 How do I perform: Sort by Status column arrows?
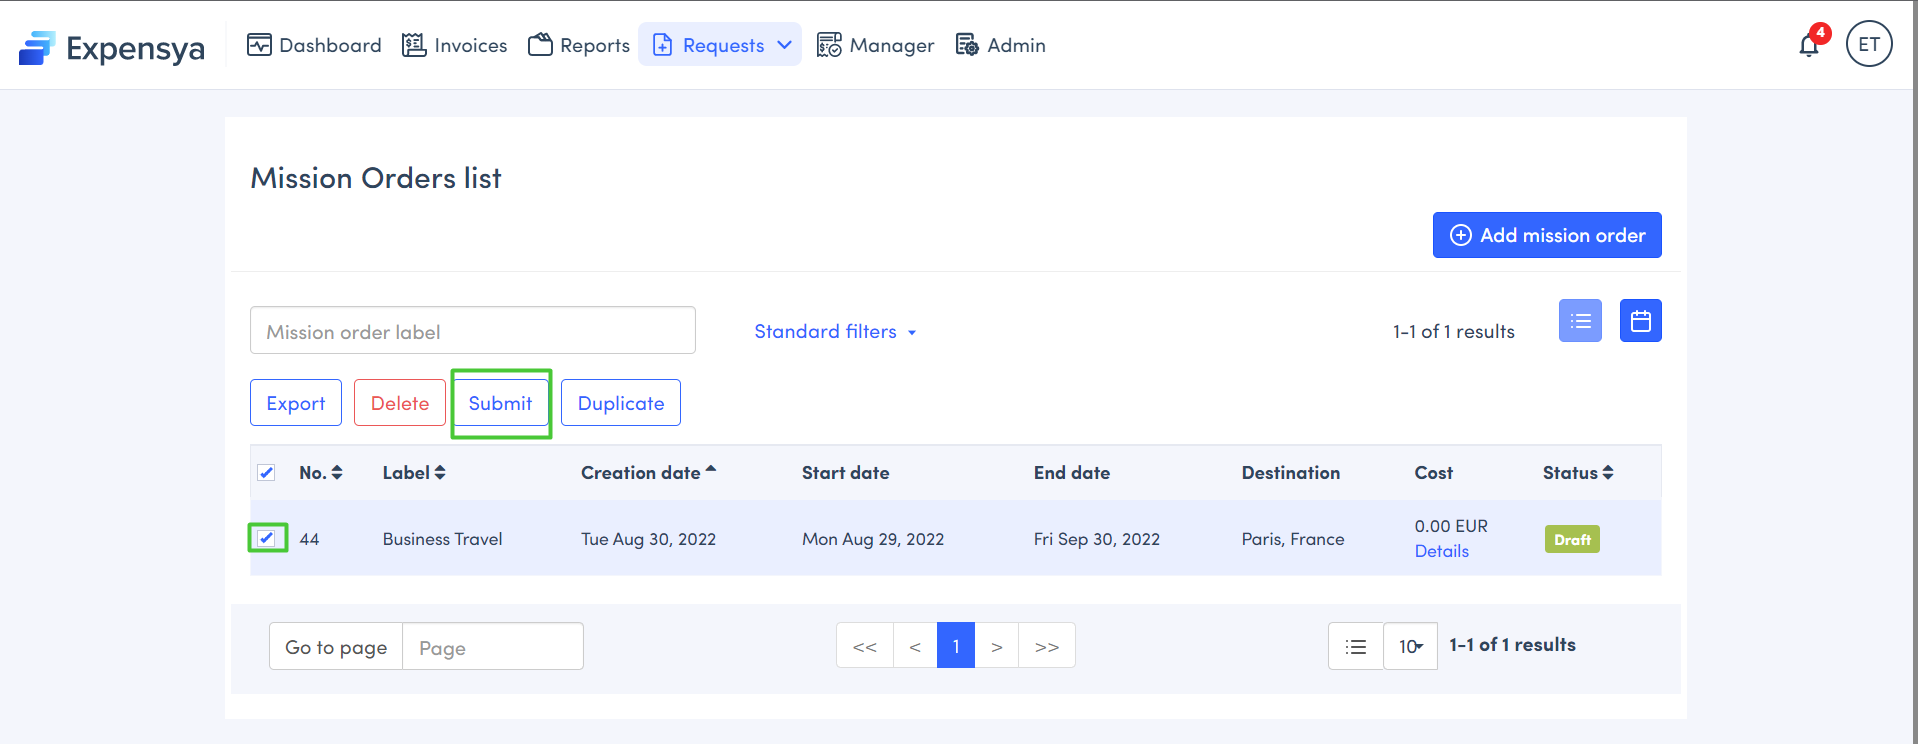[1608, 473]
